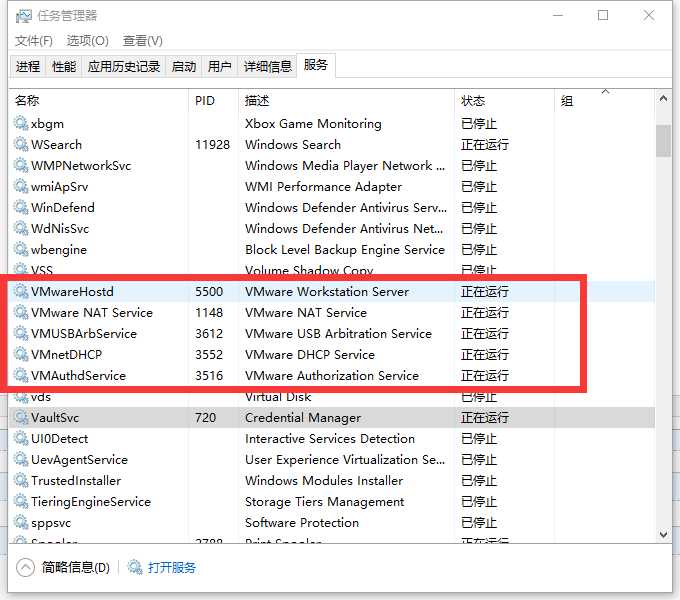This screenshot has width=680, height=600.
Task: Switch to the 性能 tab
Action: point(64,66)
